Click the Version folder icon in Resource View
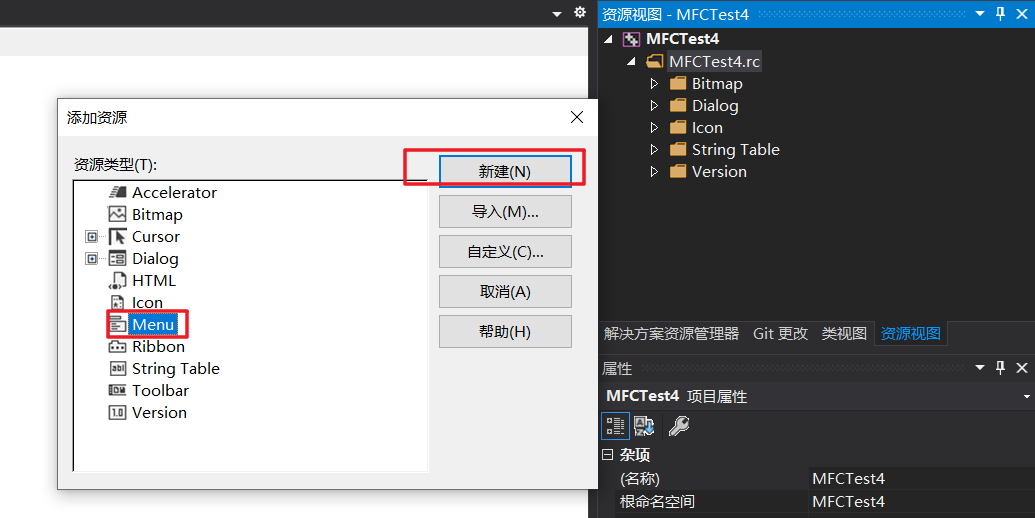 click(x=678, y=172)
